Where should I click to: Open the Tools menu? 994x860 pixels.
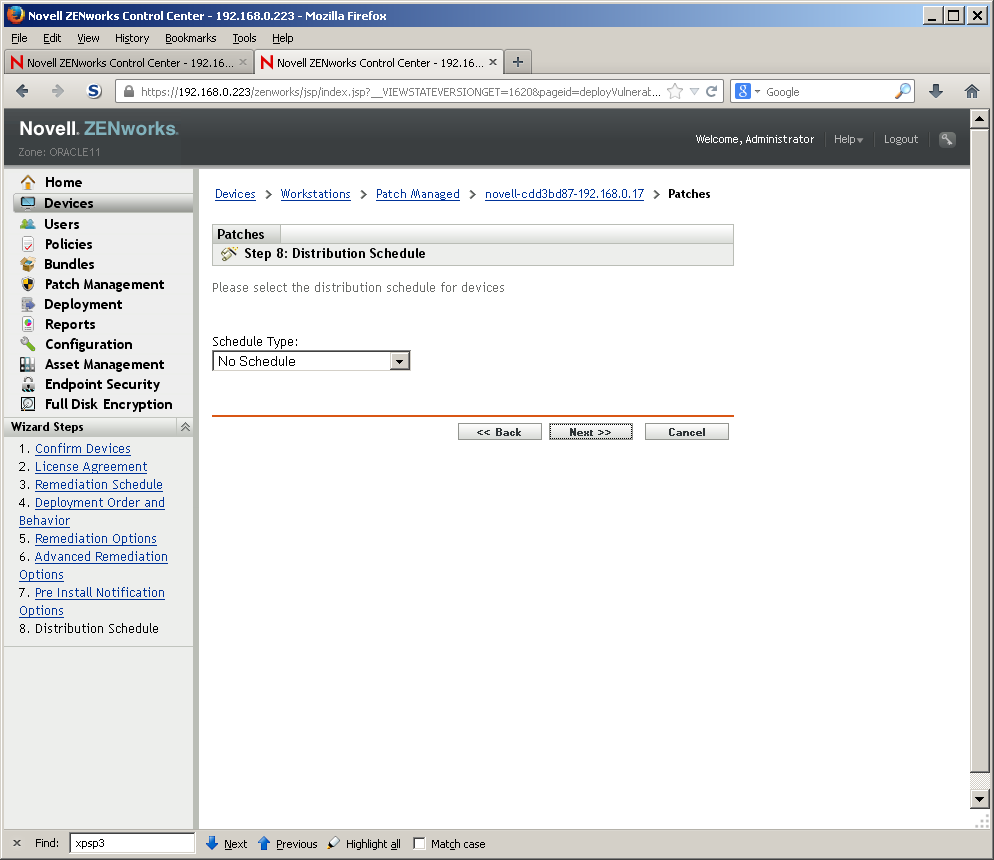pos(244,38)
